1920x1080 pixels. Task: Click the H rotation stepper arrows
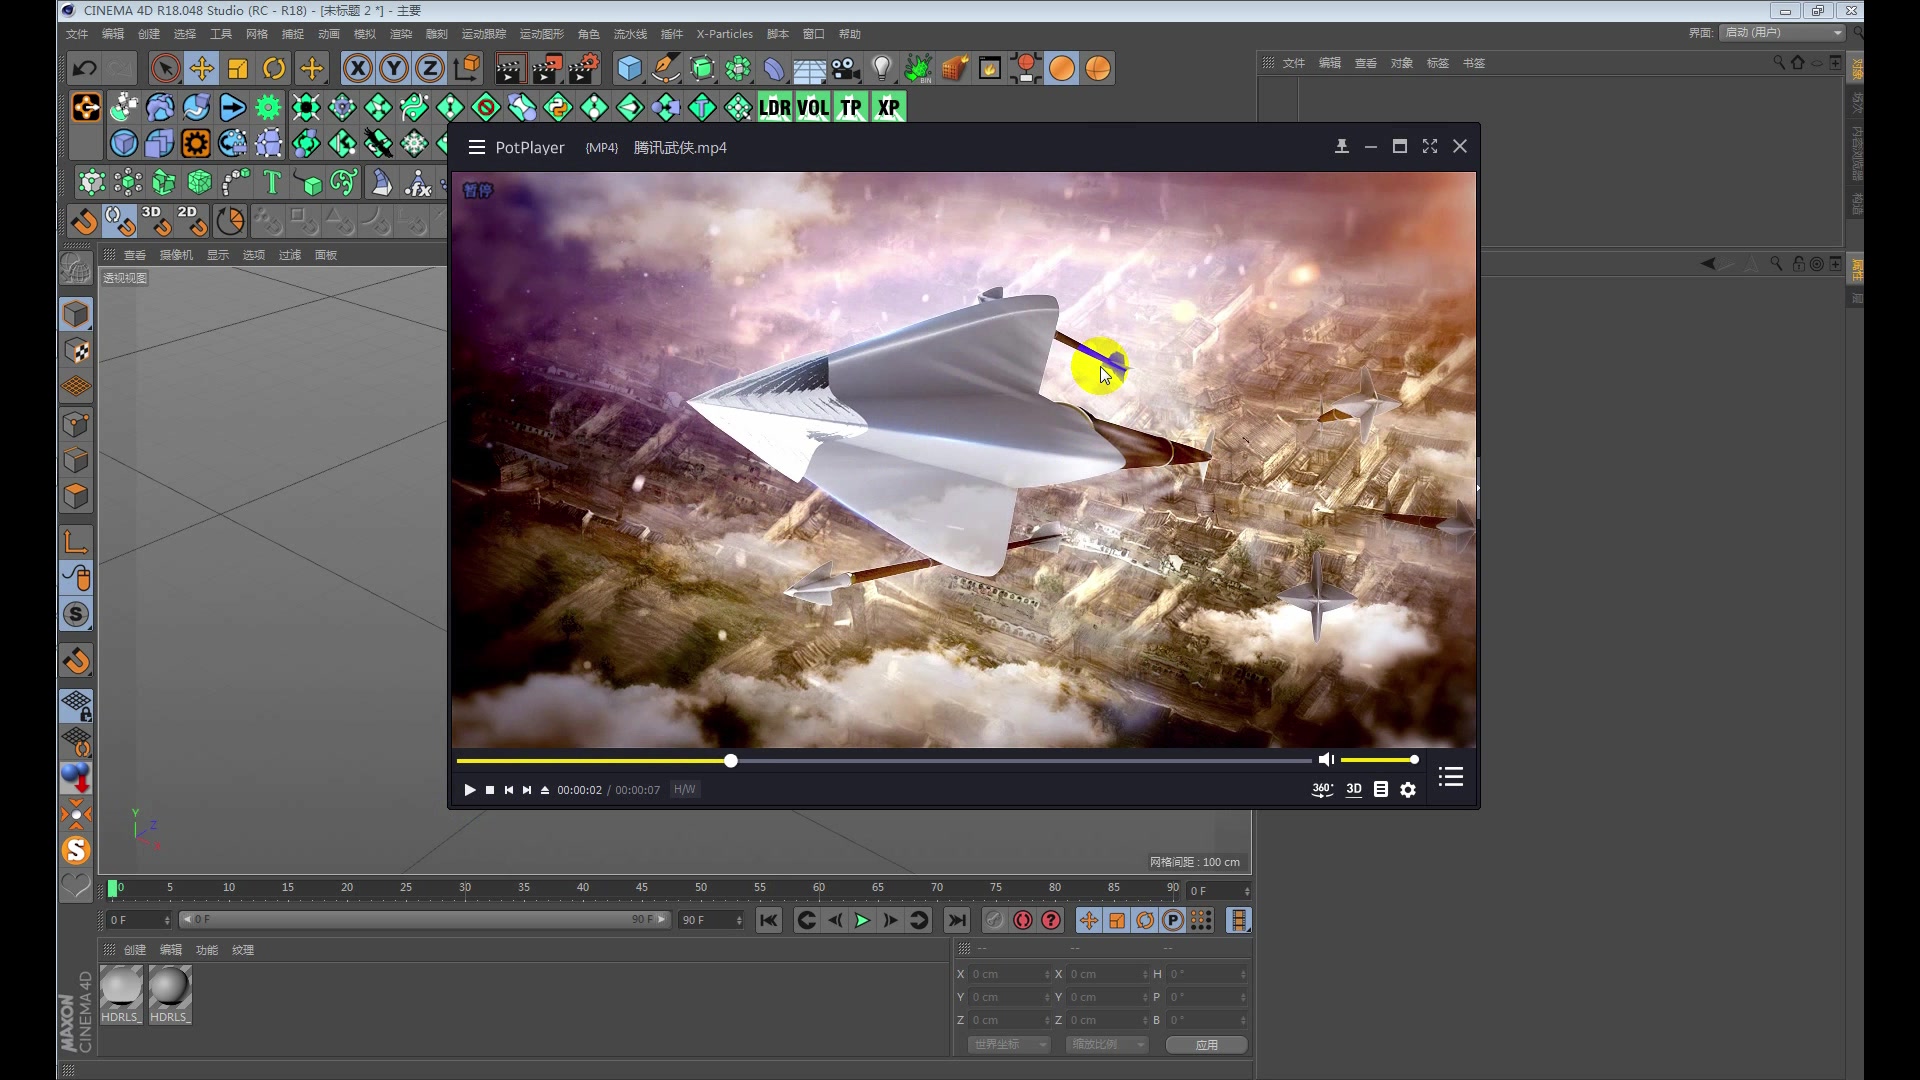[x=1243, y=975]
